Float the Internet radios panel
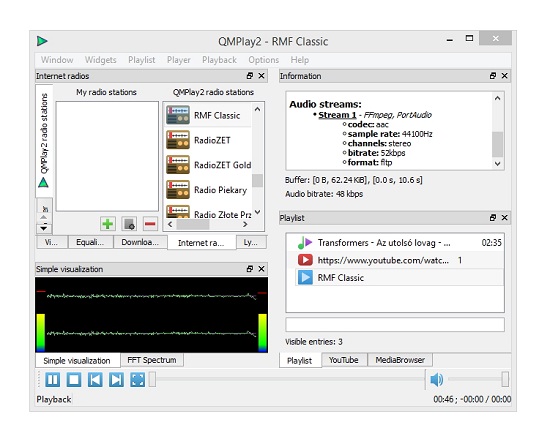Viewport: 550px width, 436px height. tap(250, 76)
